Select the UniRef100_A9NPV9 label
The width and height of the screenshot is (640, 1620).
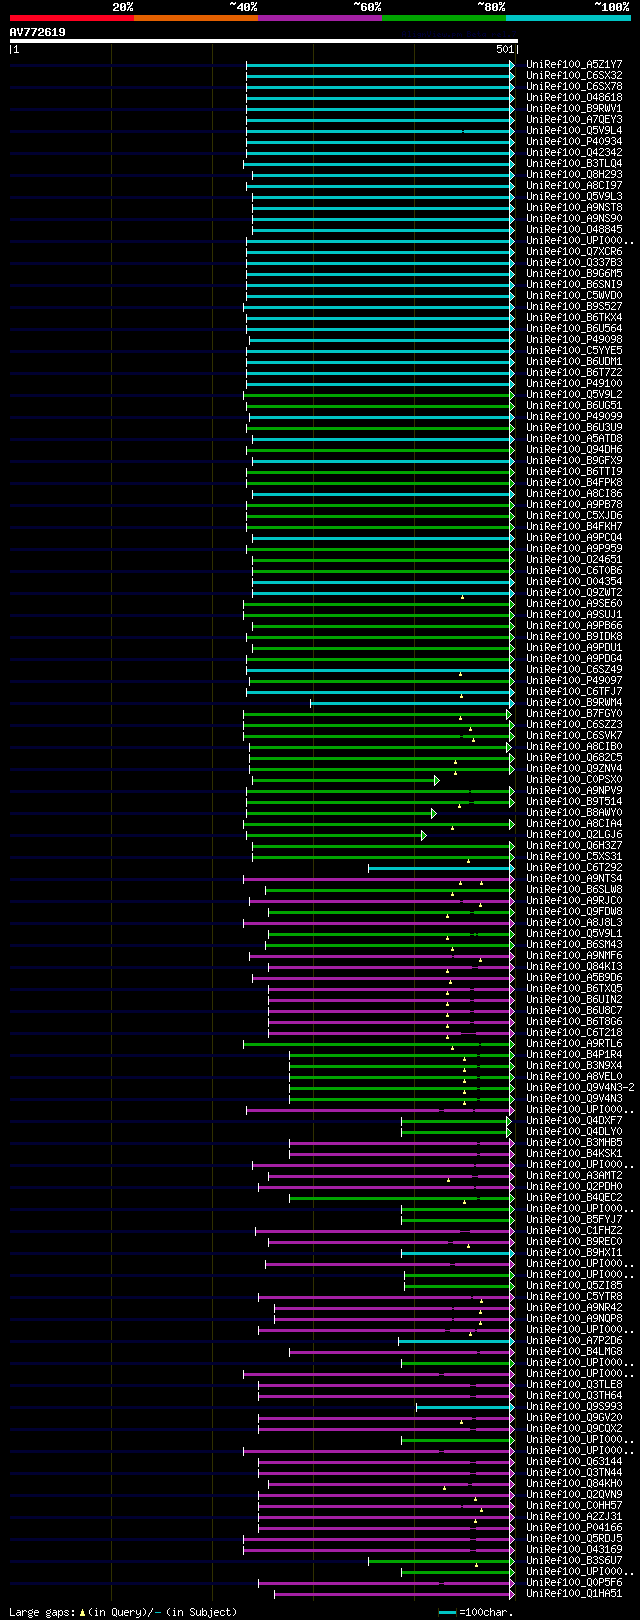[x=574, y=791]
